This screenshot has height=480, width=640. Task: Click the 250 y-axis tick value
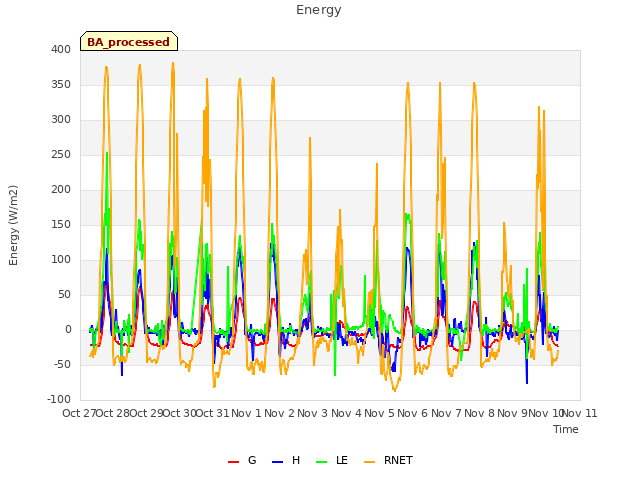(x=61, y=155)
